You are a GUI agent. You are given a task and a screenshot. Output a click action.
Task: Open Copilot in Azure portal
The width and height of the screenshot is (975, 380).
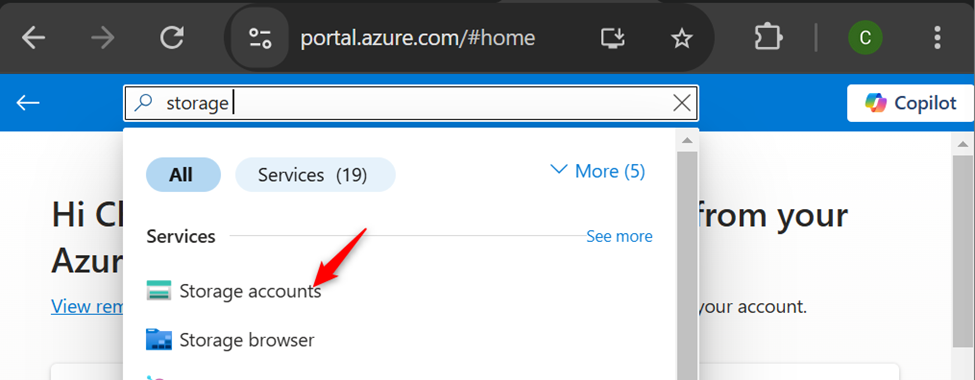click(x=910, y=103)
